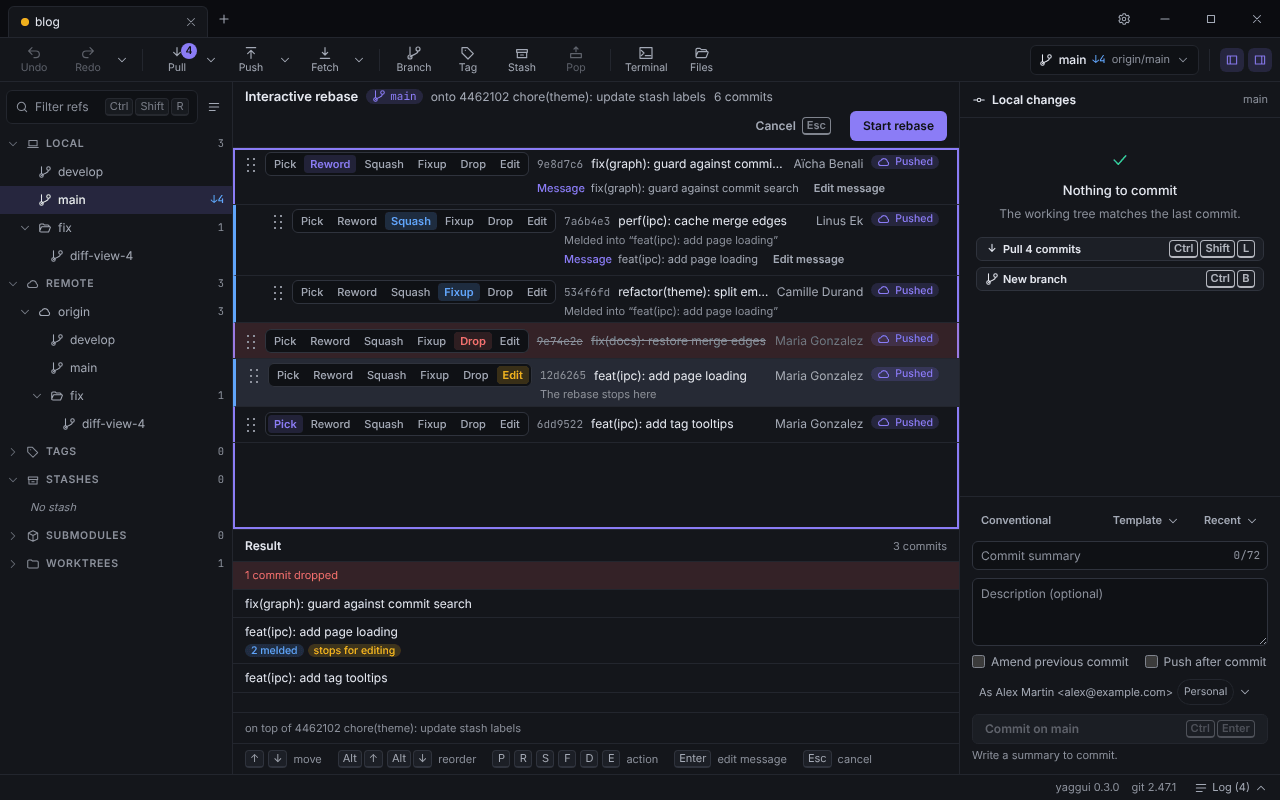
Task: Grab drag handle of commit 6dd9522
Action: coord(251,425)
